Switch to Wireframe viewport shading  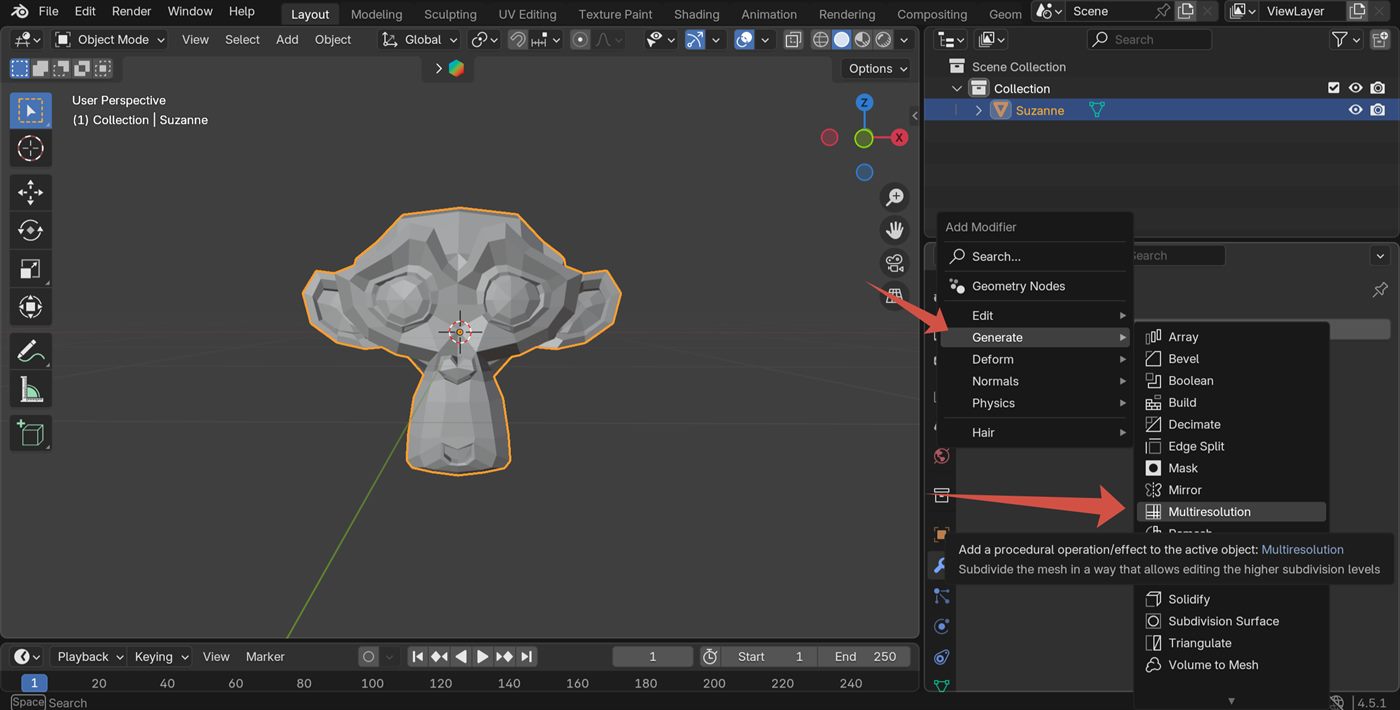point(821,40)
